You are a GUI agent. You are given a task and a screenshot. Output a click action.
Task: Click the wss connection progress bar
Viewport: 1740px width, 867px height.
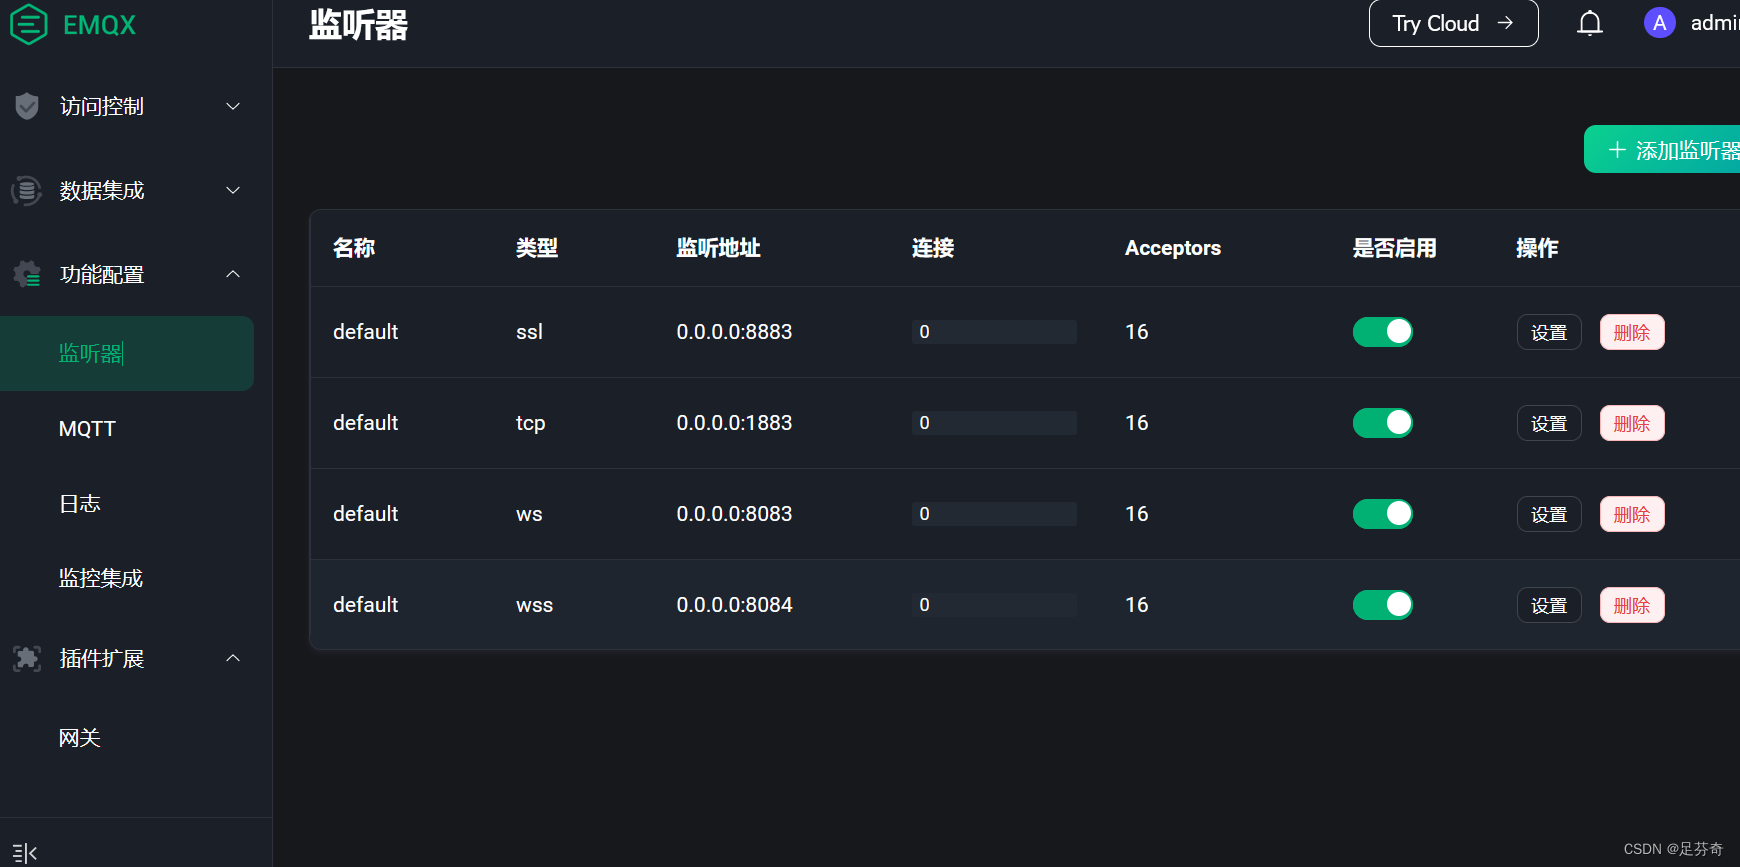click(x=994, y=605)
